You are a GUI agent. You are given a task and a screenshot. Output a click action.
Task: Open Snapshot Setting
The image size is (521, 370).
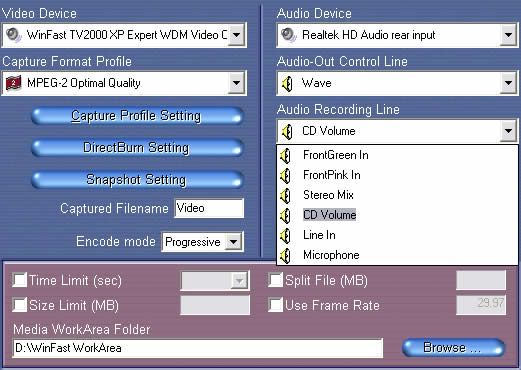(137, 180)
